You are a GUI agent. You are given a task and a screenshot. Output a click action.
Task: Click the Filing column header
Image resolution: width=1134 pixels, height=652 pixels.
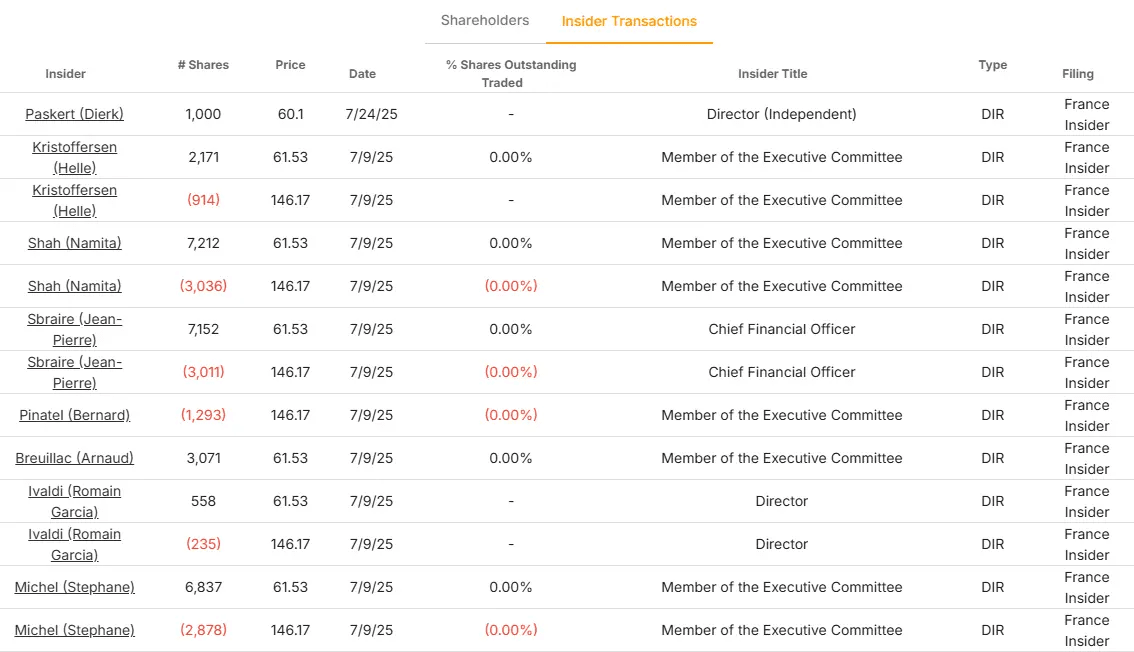click(1078, 74)
